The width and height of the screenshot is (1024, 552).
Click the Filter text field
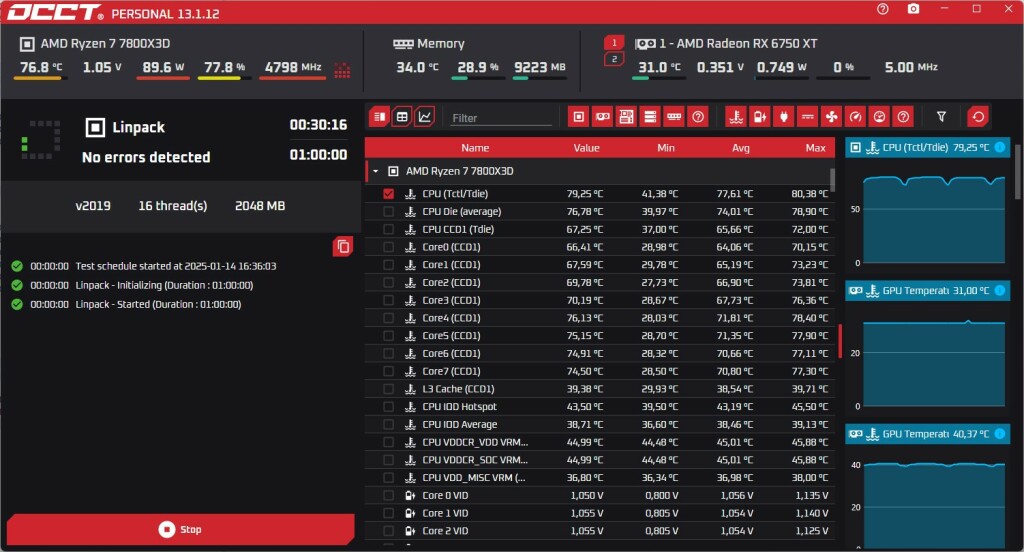tap(501, 118)
